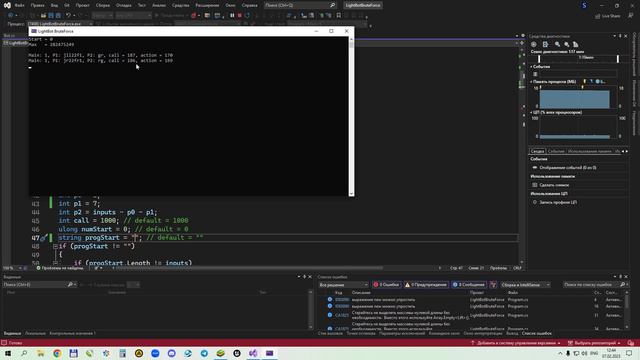Open the Git menu

click(67, 5)
